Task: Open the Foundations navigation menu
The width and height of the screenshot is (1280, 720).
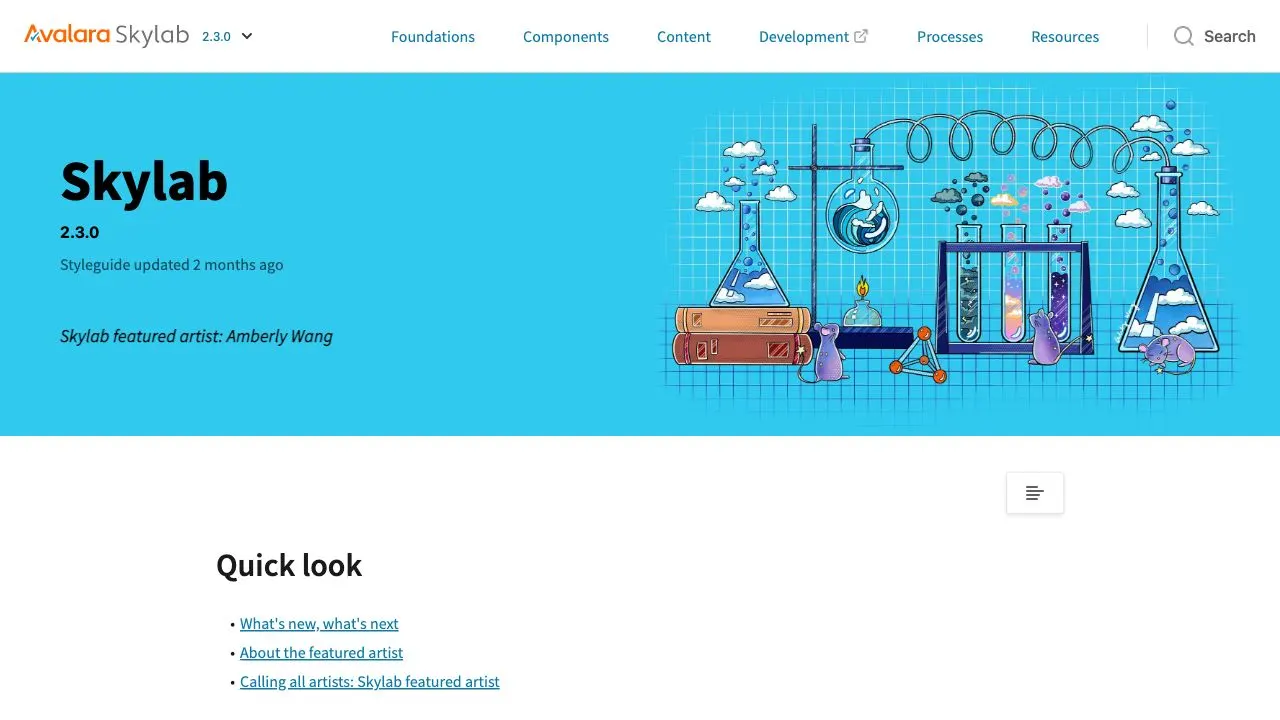Action: pyautogui.click(x=433, y=37)
